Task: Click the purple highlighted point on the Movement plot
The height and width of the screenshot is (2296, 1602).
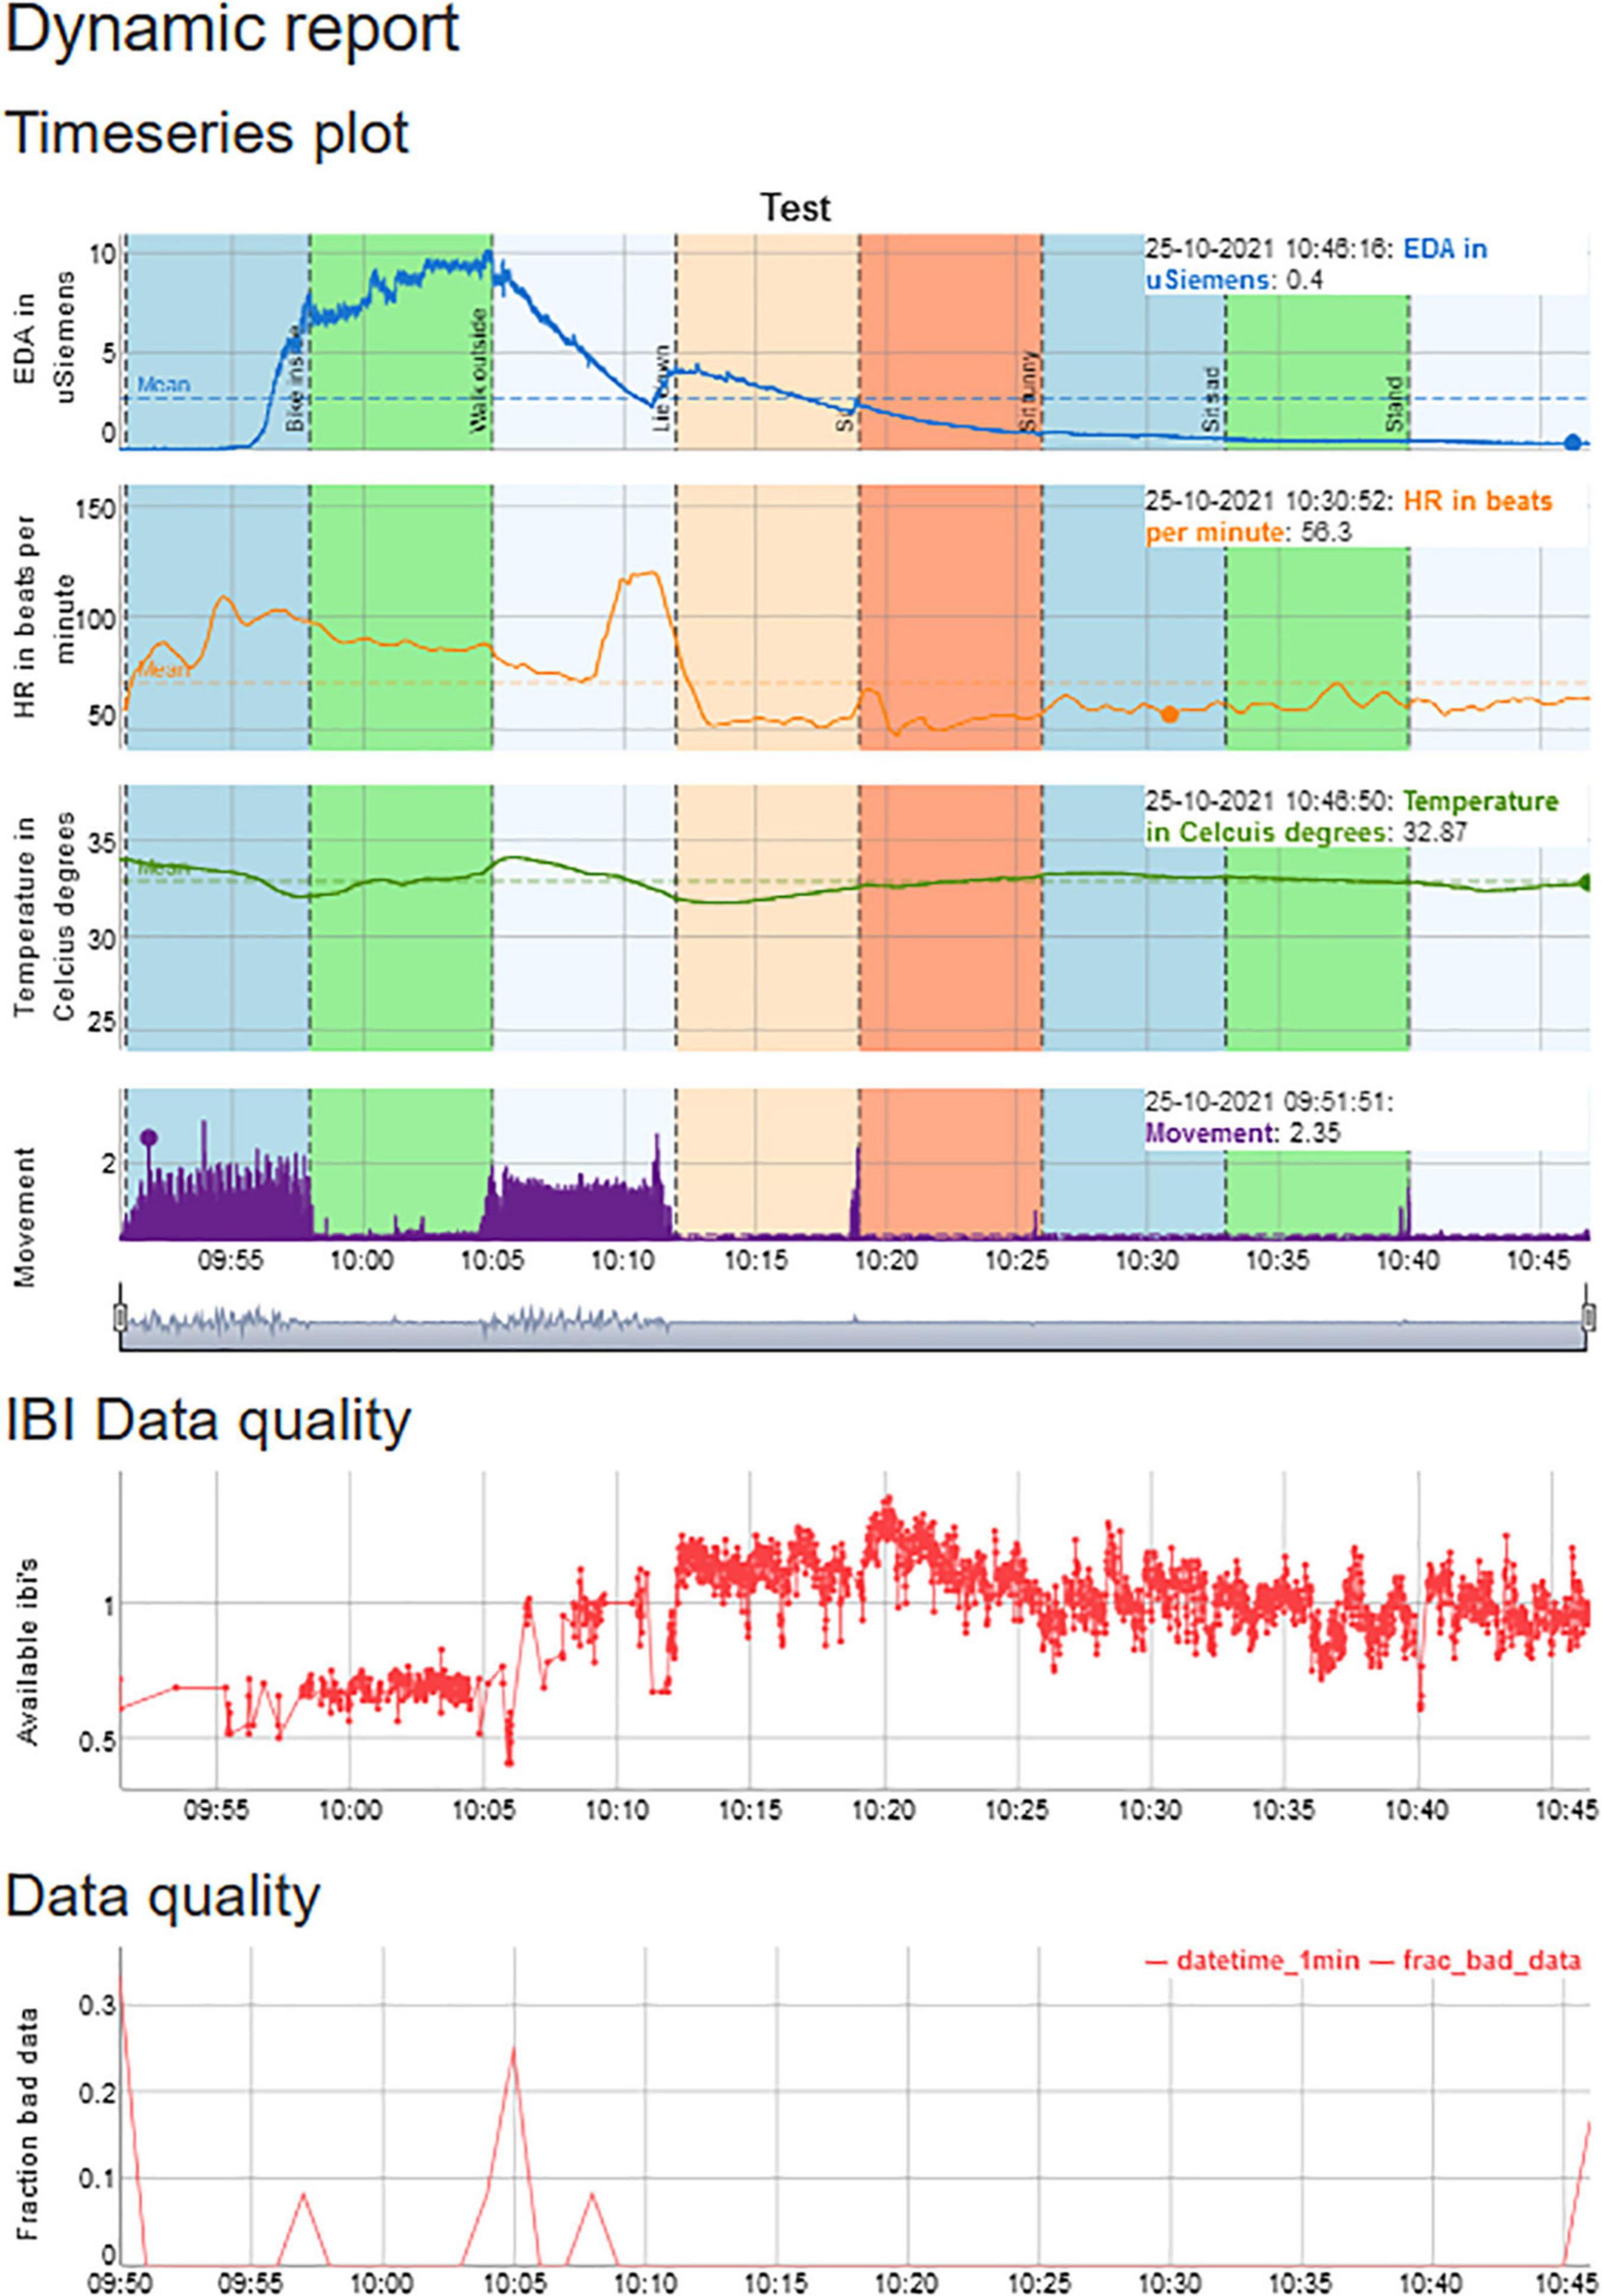Action: (x=149, y=1137)
